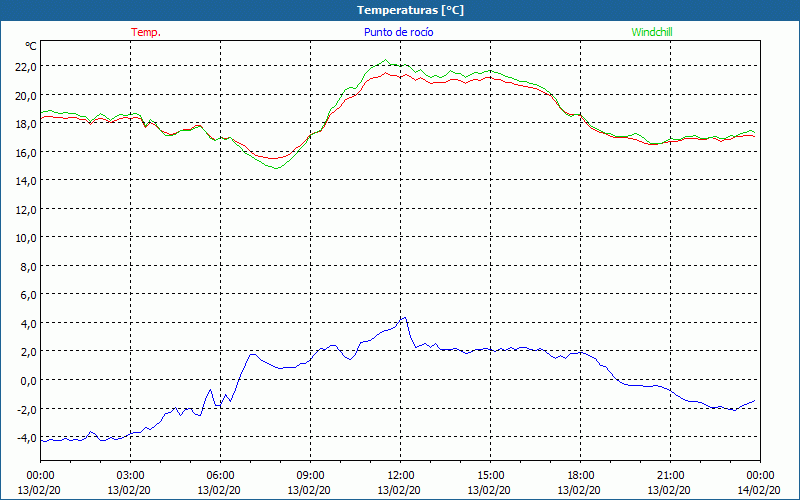The width and height of the screenshot is (800, 500).
Task: Click the '0,0' y-axis value
Action: point(29,381)
